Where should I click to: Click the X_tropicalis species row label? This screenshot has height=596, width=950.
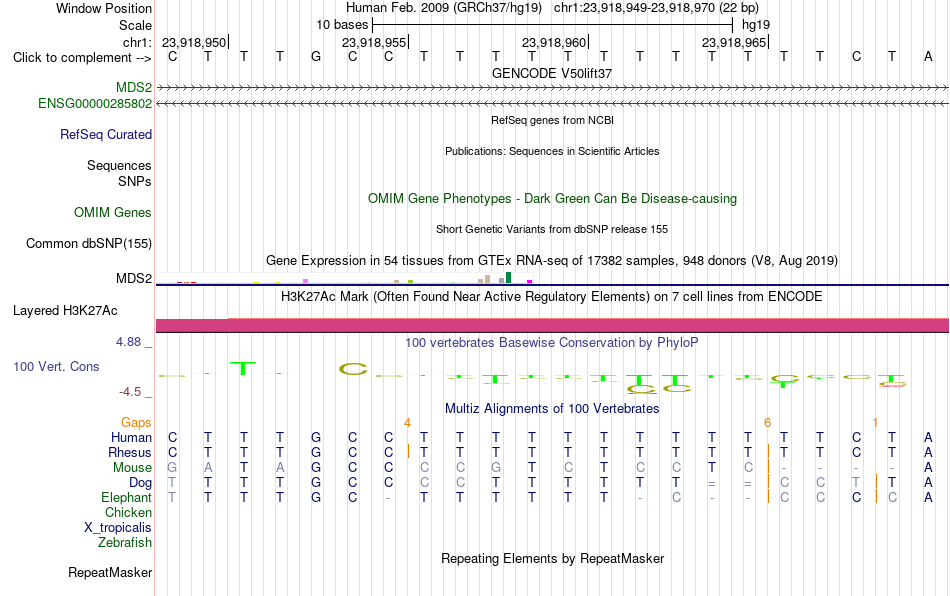tap(118, 528)
